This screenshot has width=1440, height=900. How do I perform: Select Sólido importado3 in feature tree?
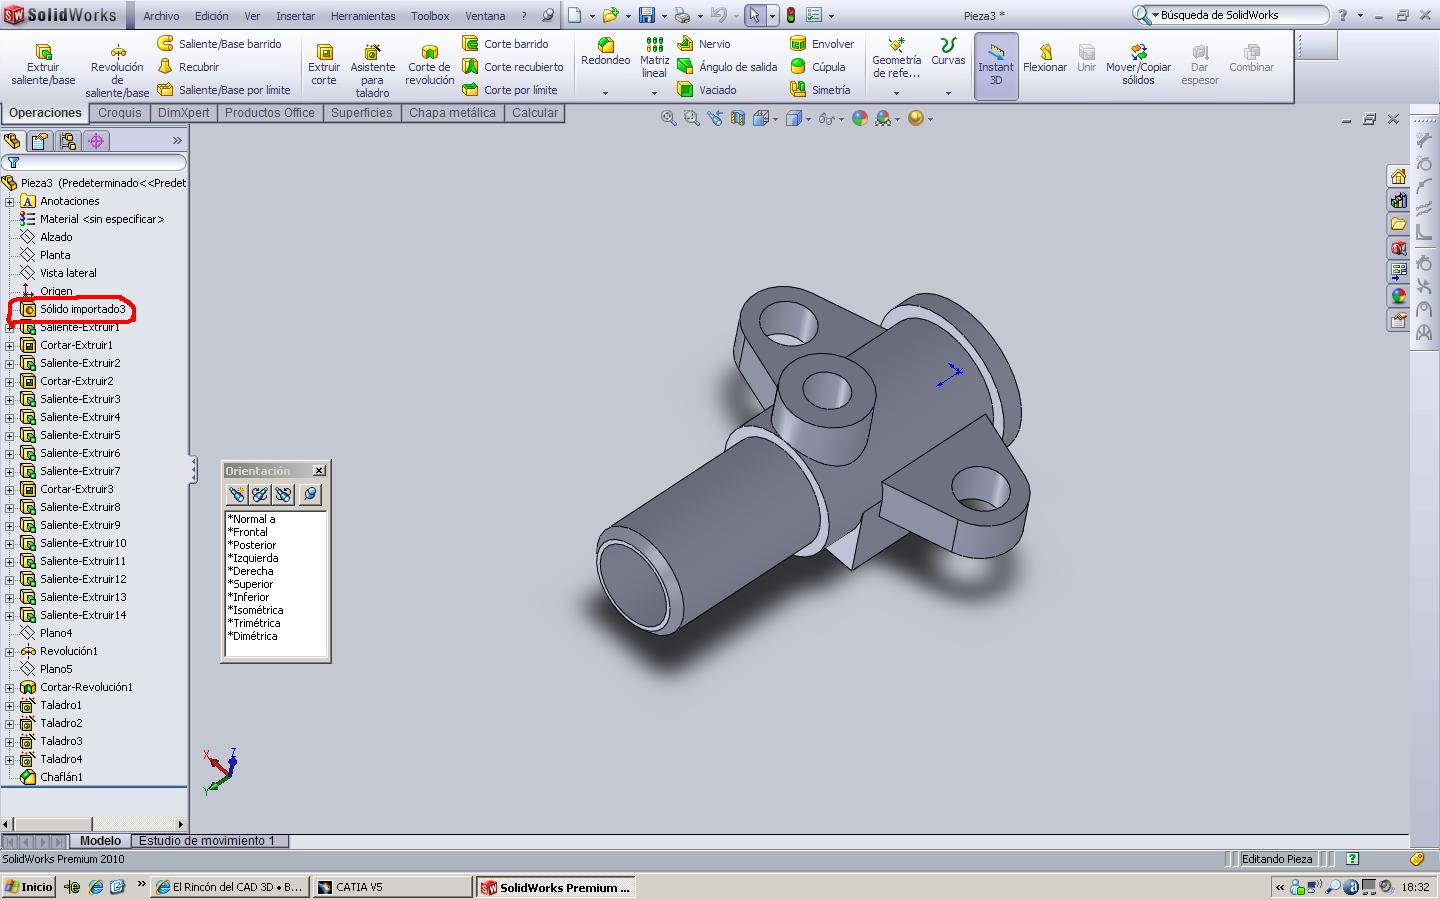[x=82, y=309]
